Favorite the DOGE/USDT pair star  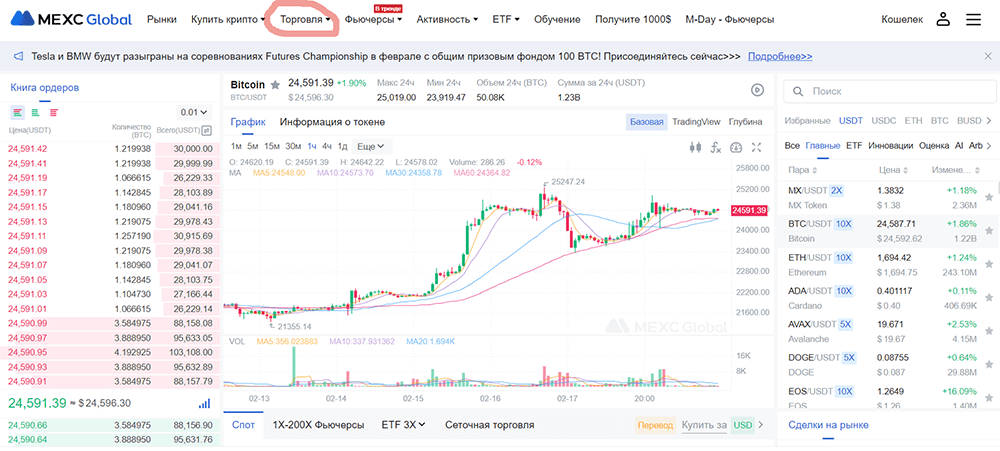pyautogui.click(x=989, y=364)
